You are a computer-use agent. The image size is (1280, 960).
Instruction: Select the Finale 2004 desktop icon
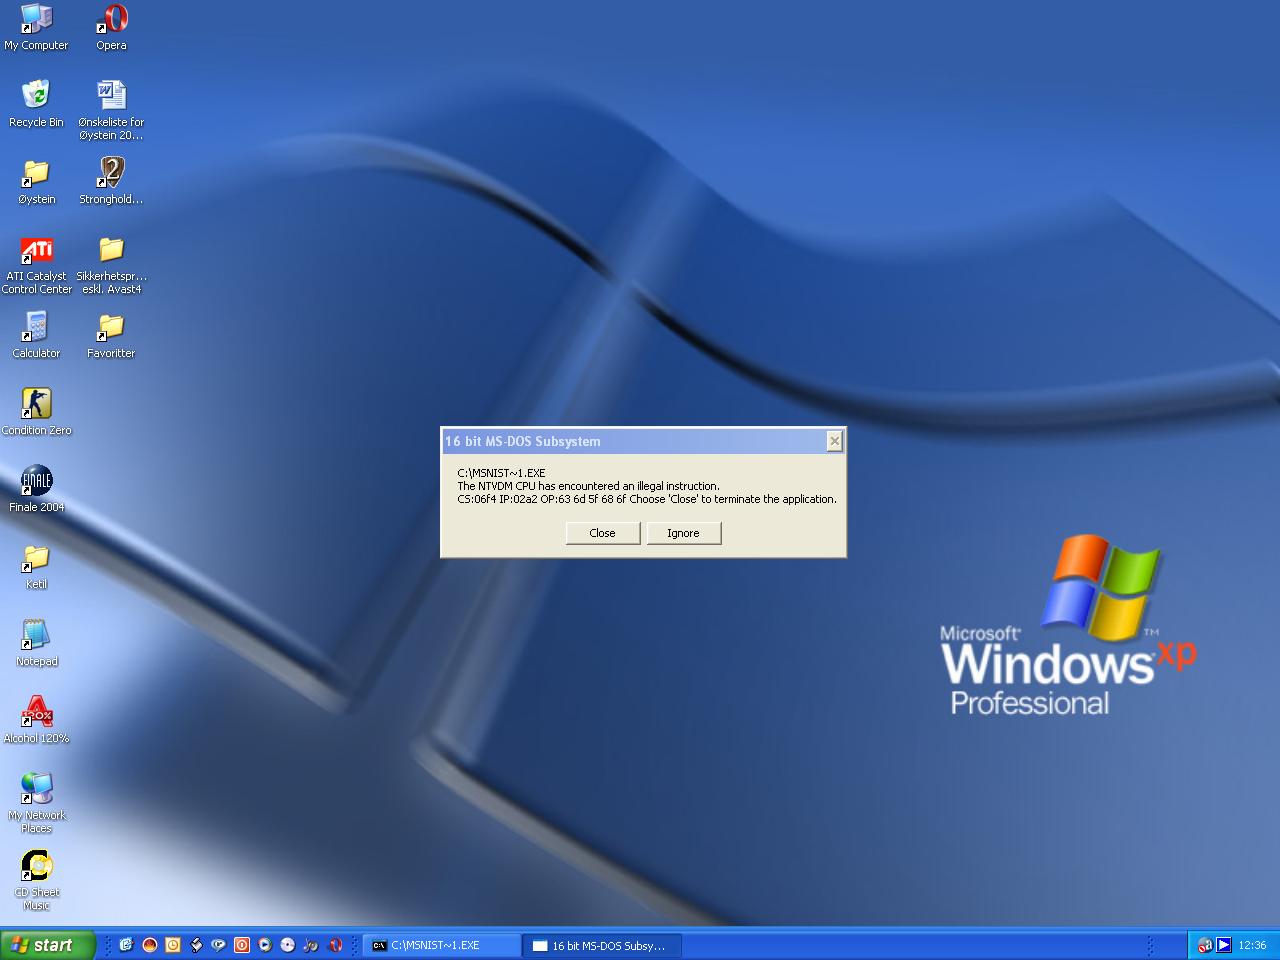[x=37, y=489]
